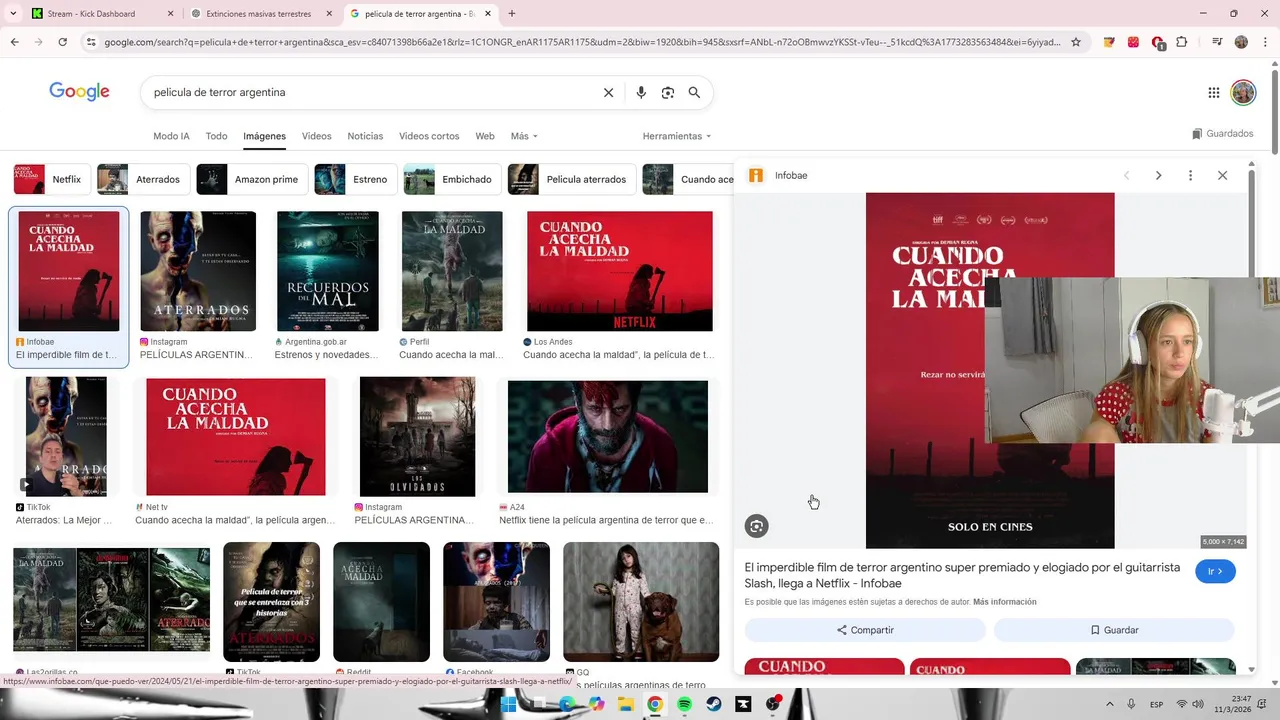Click in the Google search input field

click(x=370, y=92)
